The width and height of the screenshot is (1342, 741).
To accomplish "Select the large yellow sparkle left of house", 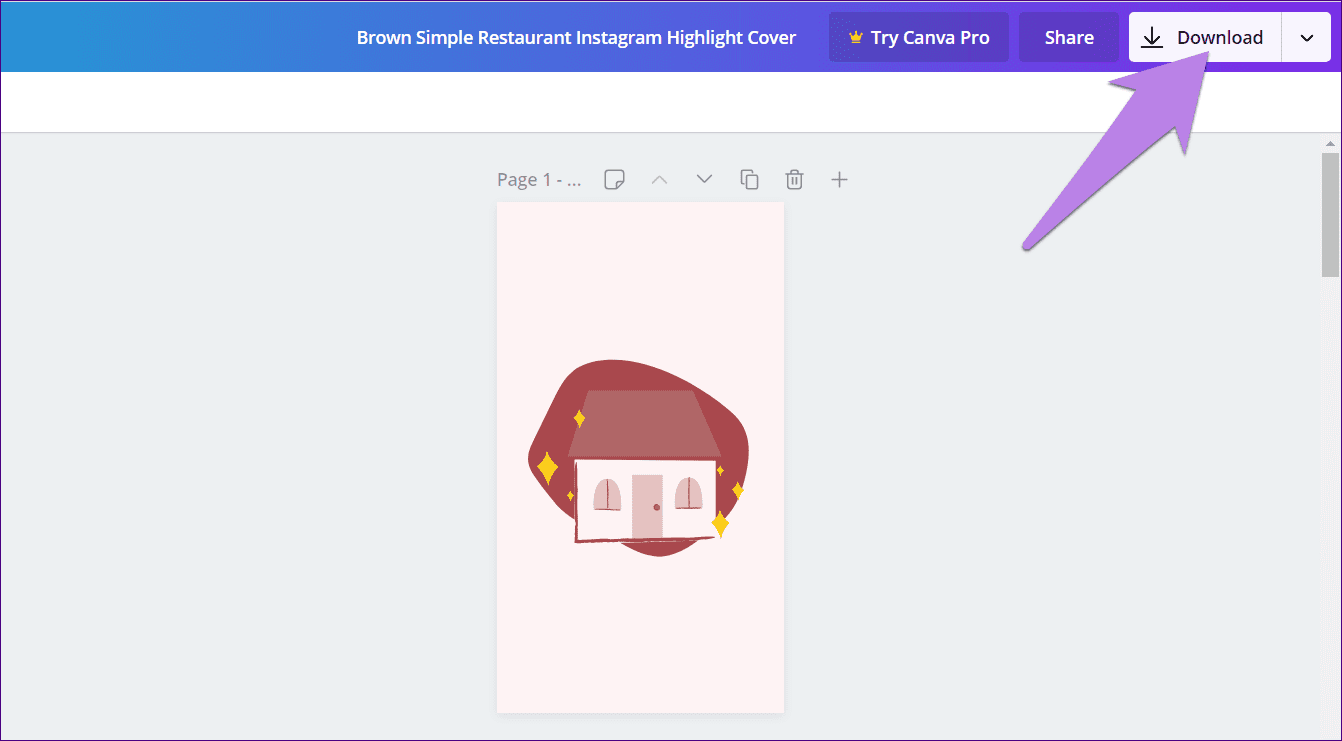I will pyautogui.click(x=547, y=468).
